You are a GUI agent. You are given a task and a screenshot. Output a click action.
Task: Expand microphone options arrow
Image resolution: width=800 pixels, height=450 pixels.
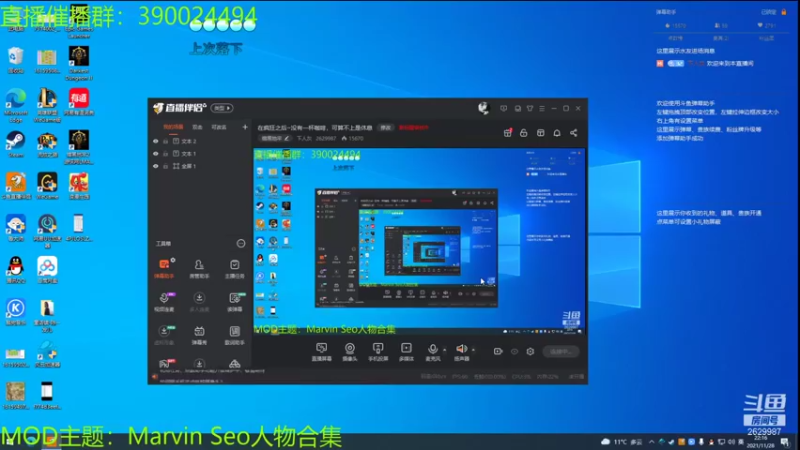pos(444,350)
